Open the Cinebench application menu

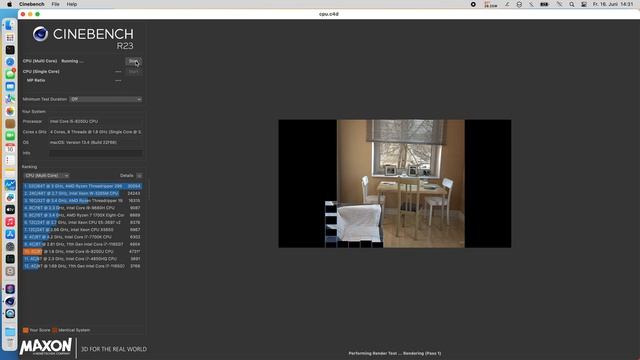[x=31, y=4]
